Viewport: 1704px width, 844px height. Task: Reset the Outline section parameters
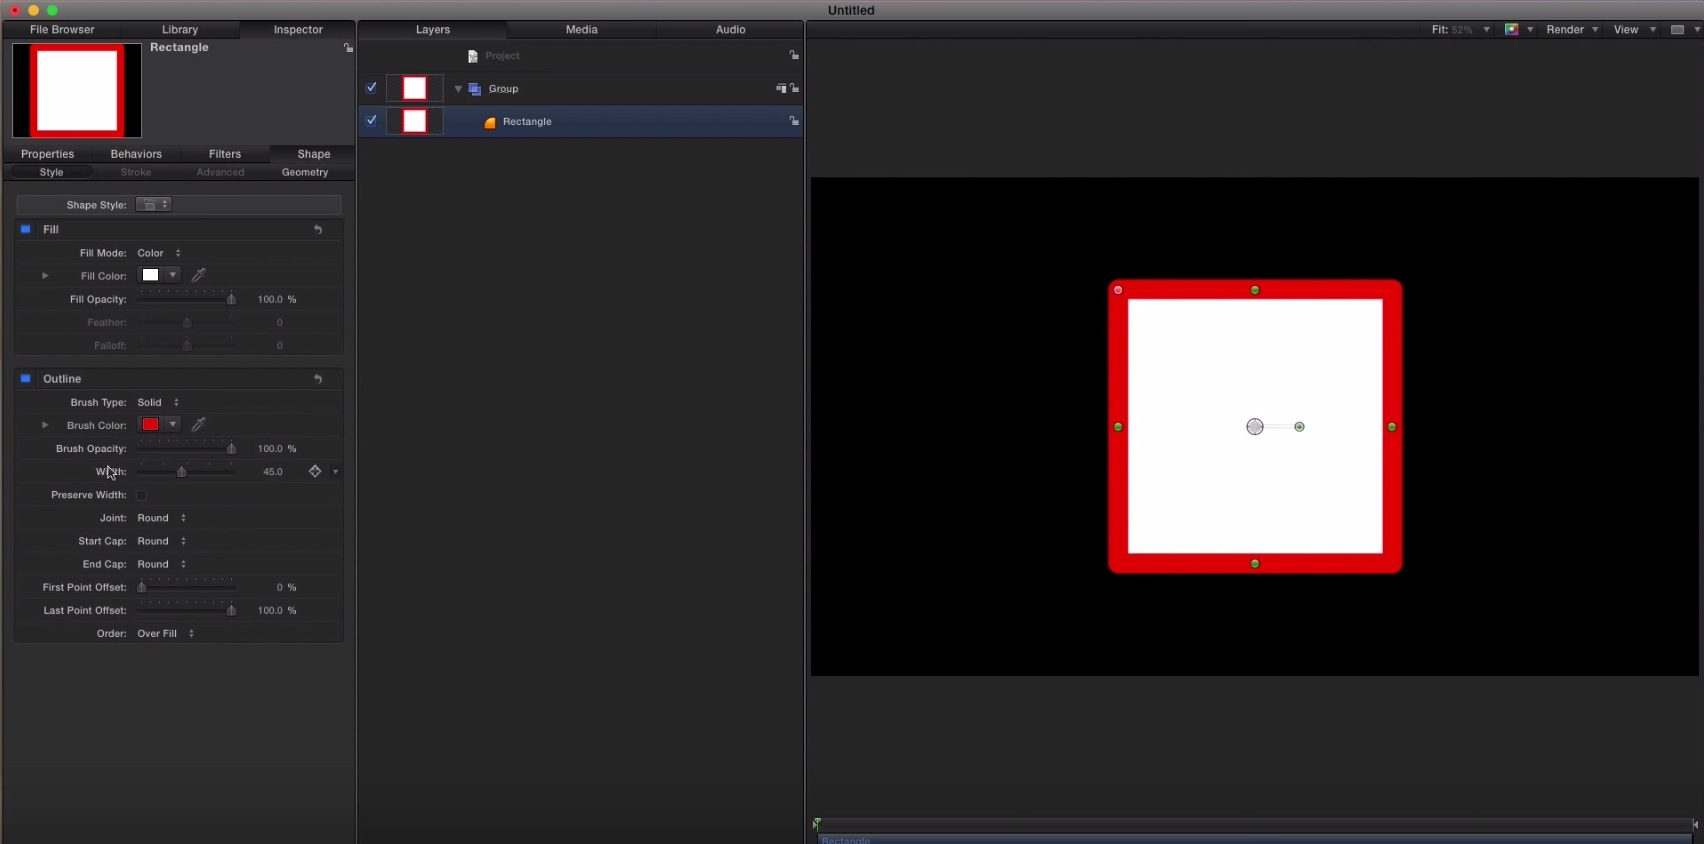[x=318, y=379]
